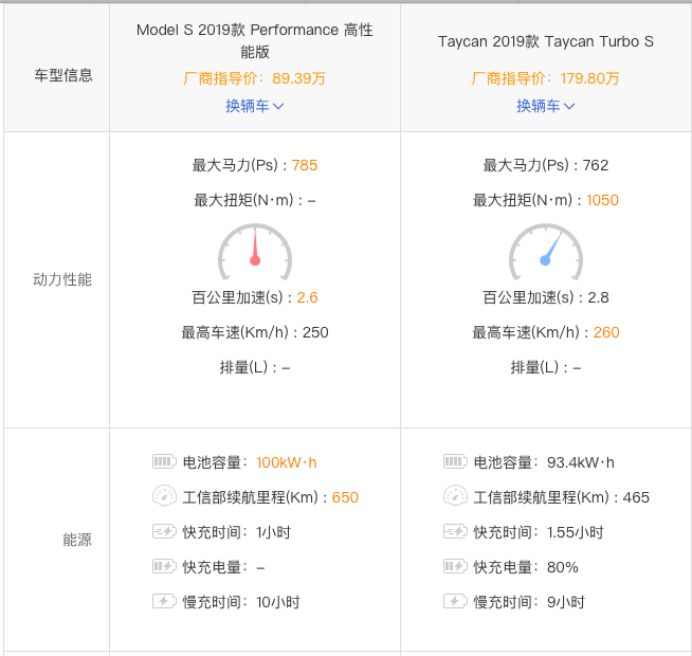Viewport: 692px width, 656px height.
Task: Click Model S 最高车速 250 value
Action: [315, 332]
